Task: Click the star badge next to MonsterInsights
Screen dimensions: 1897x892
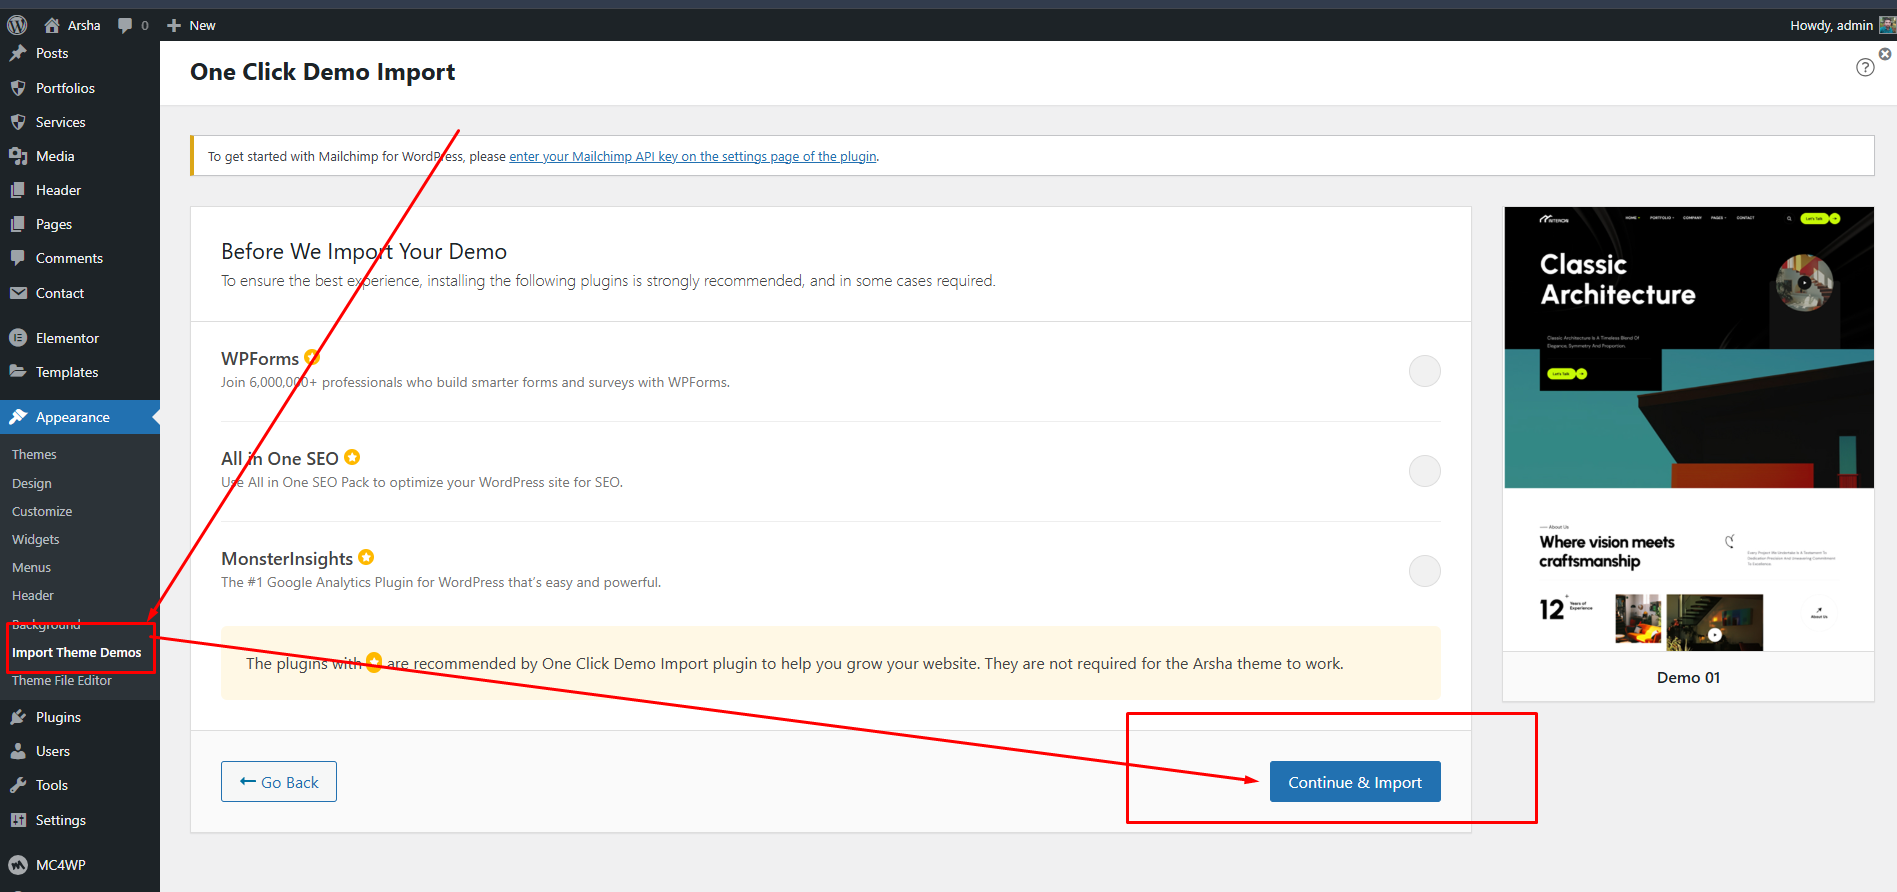Action: pos(366,557)
